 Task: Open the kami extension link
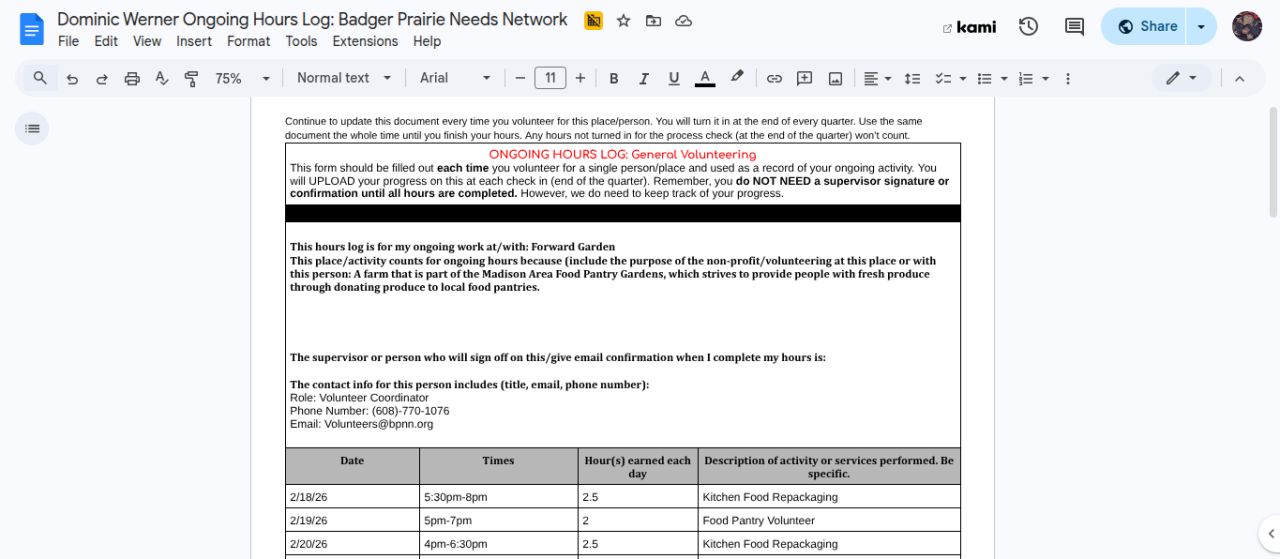coord(969,27)
